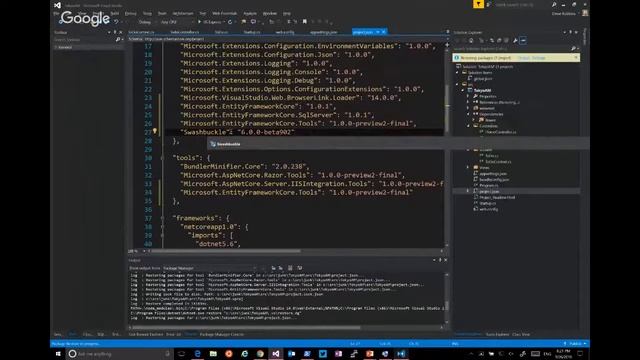Viewport: 640px width, 360px height.
Task: Pin or auto-hide the Toolbox panel
Action: [x=115, y=32]
